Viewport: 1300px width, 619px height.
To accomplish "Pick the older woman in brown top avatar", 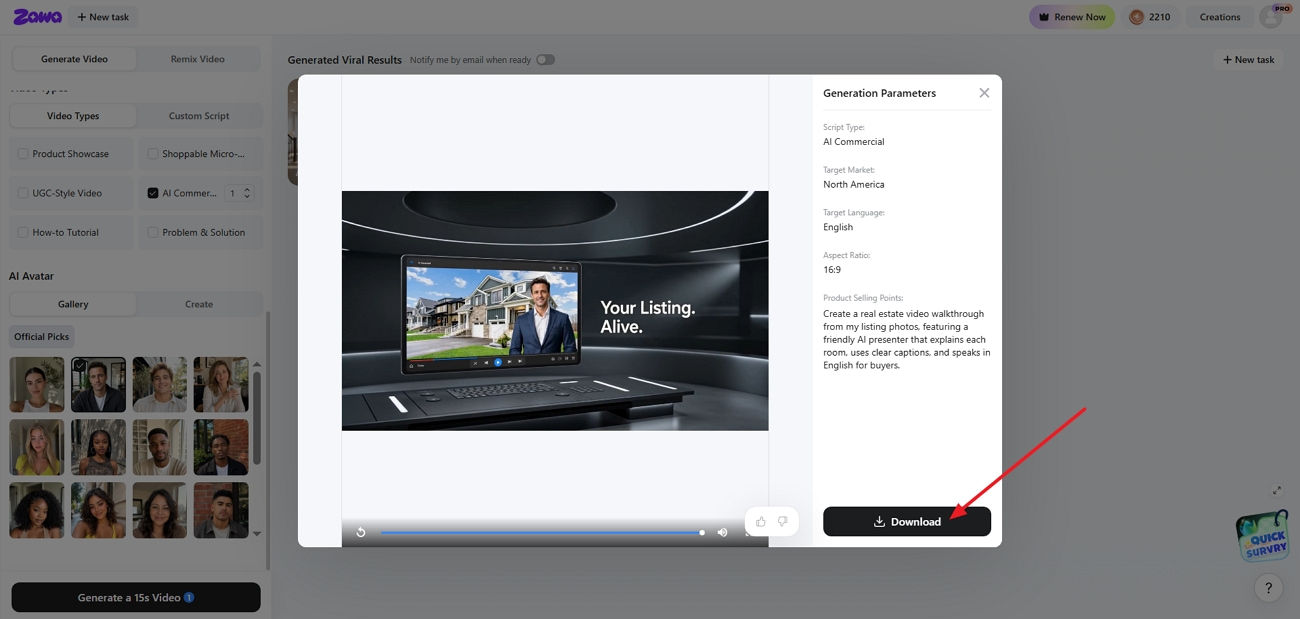I will [x=160, y=510].
